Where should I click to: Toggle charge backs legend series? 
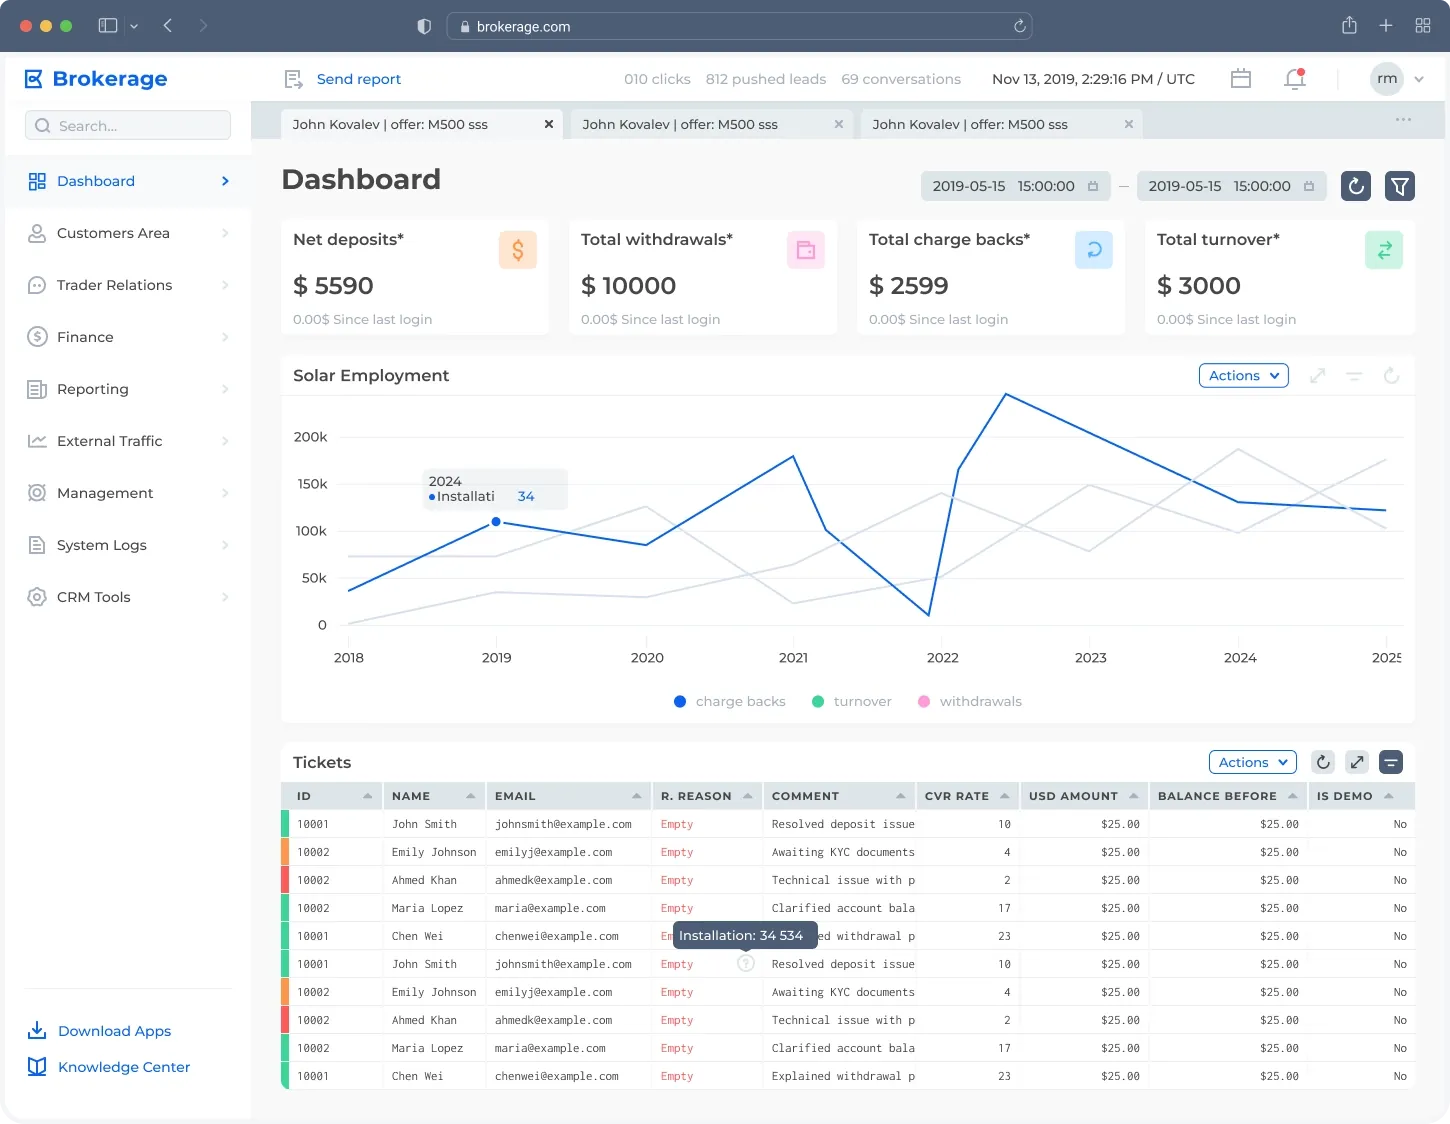(x=730, y=701)
